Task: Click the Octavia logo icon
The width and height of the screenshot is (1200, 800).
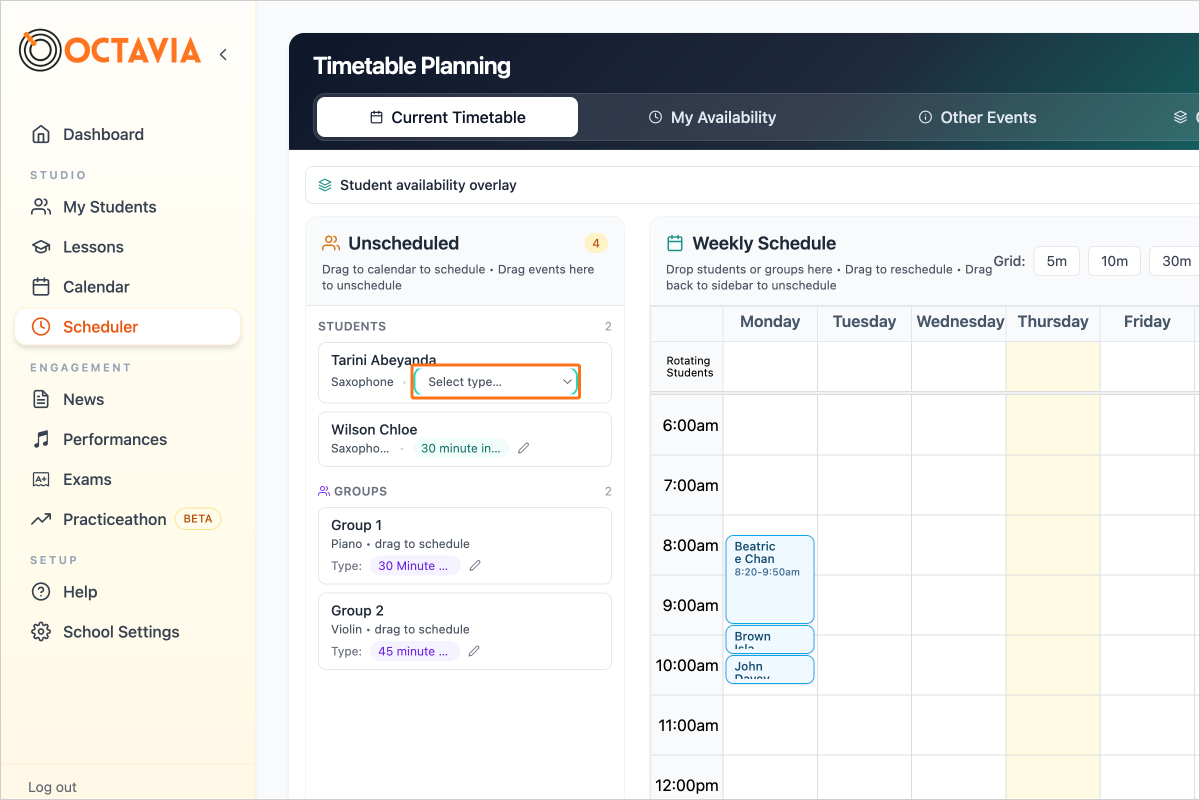Action: pyautogui.click(x=40, y=51)
